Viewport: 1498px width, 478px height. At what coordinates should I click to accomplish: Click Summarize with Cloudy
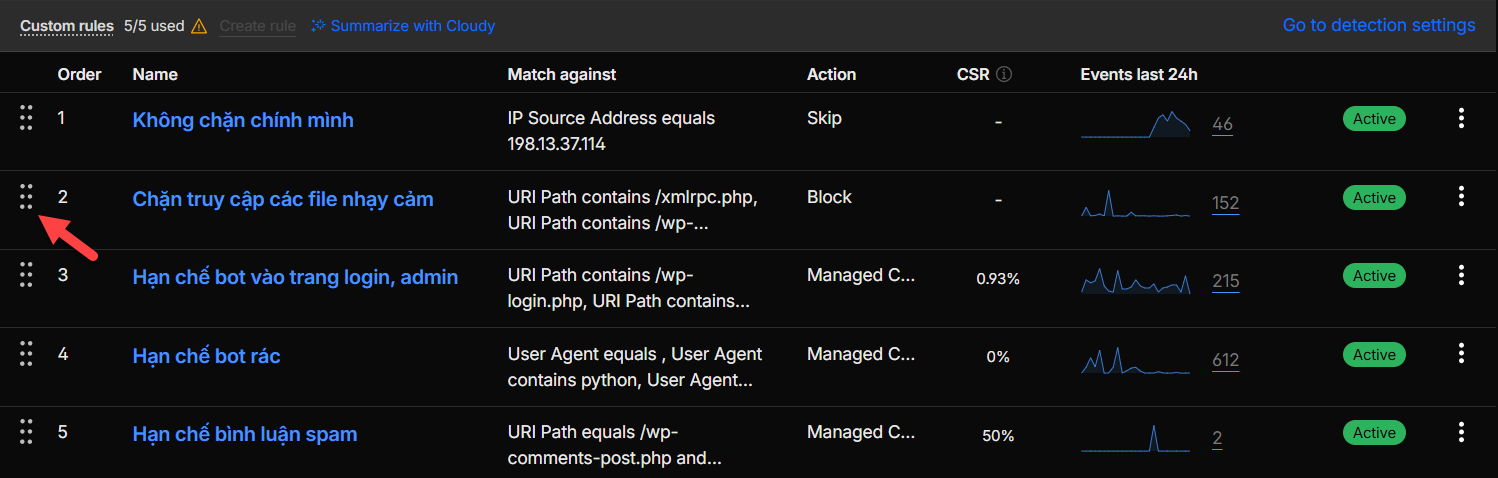tap(403, 26)
